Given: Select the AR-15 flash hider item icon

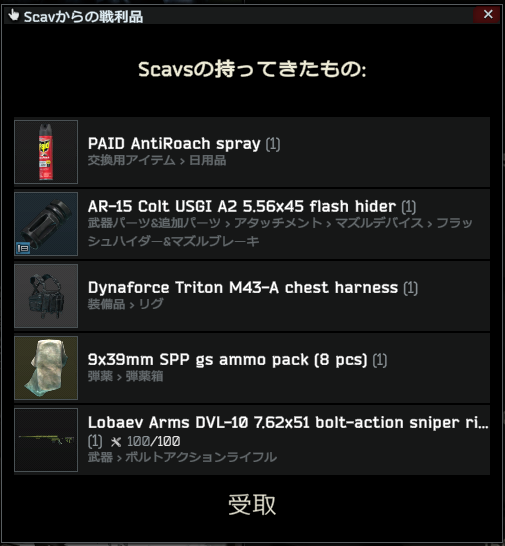Looking at the screenshot, I should (46, 224).
